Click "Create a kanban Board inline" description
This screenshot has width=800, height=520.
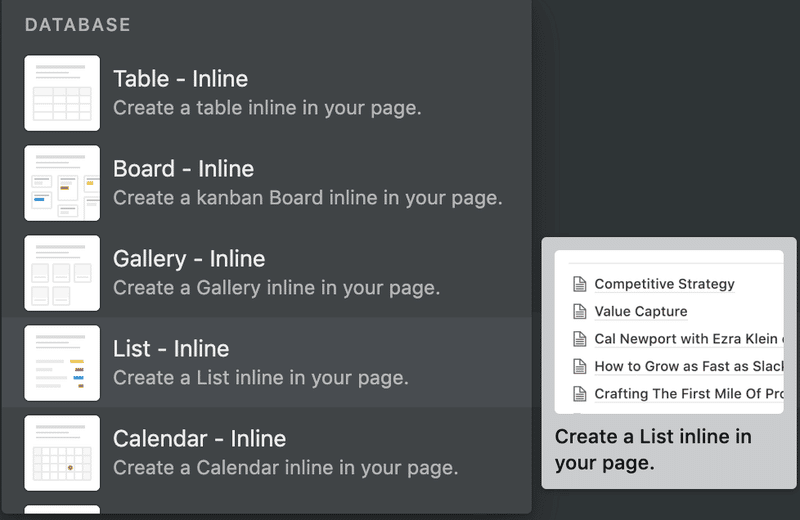(307, 198)
